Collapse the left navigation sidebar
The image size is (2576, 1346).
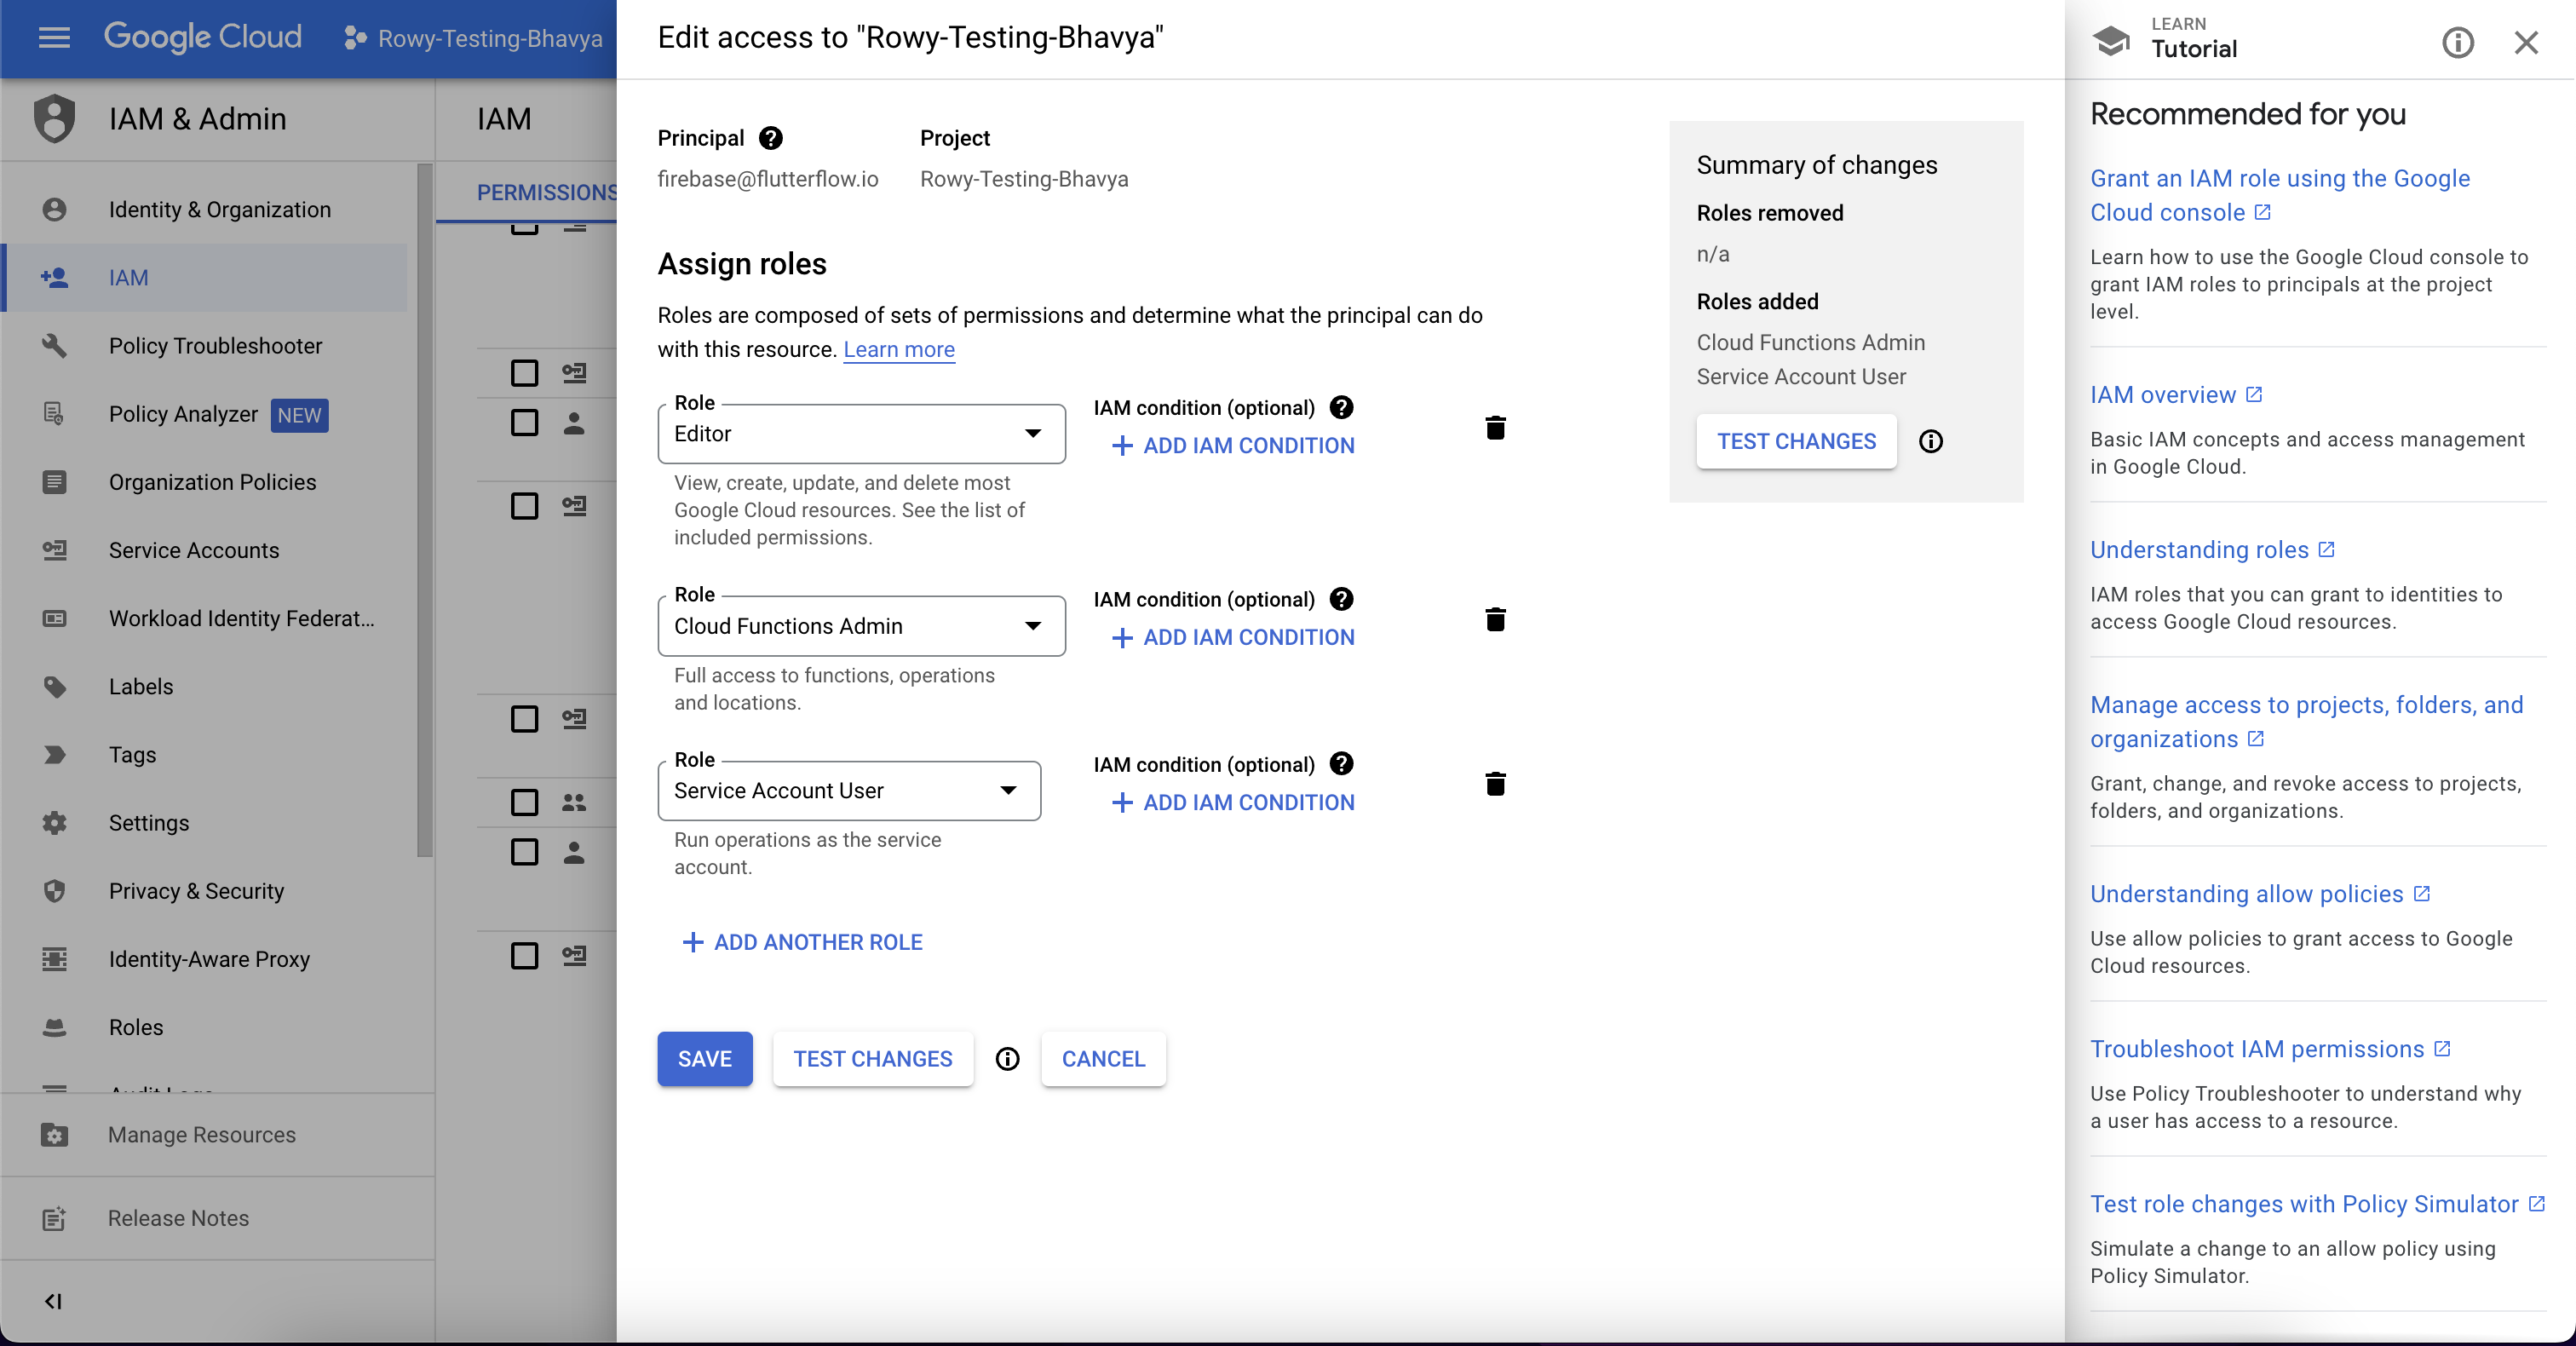pos(54,1300)
